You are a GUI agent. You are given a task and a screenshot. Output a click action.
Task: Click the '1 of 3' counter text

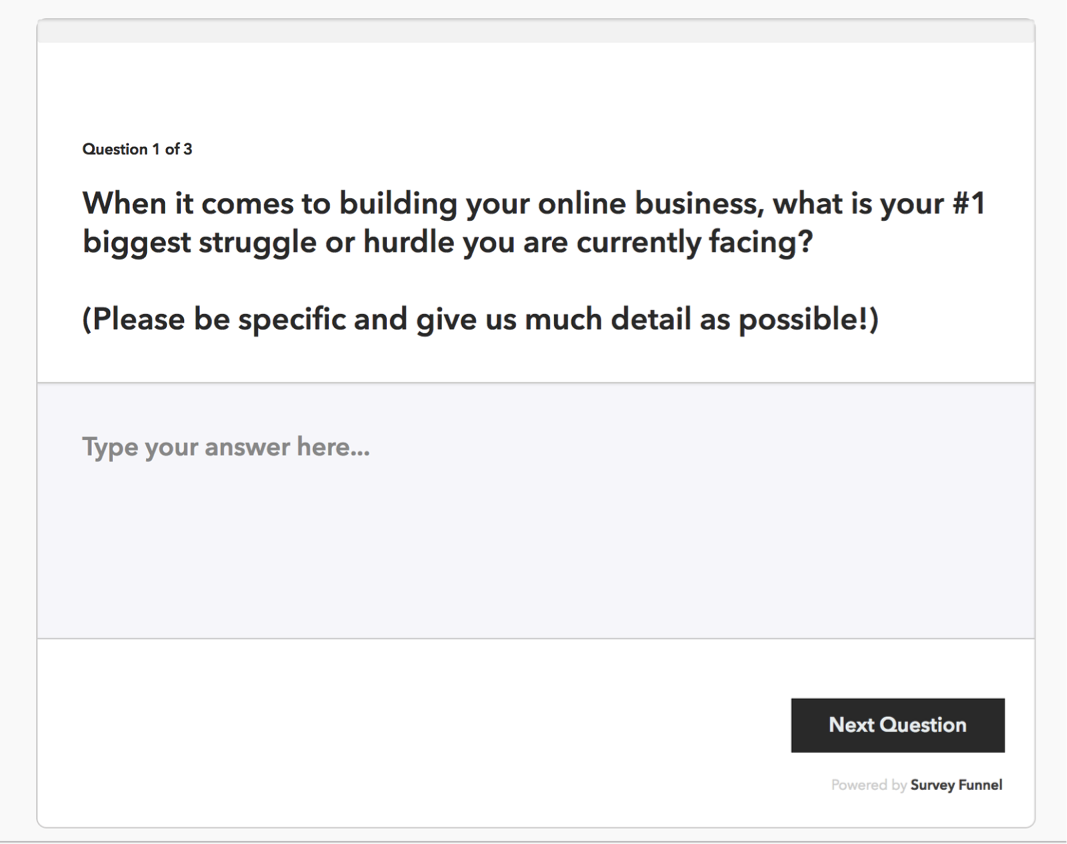point(172,149)
